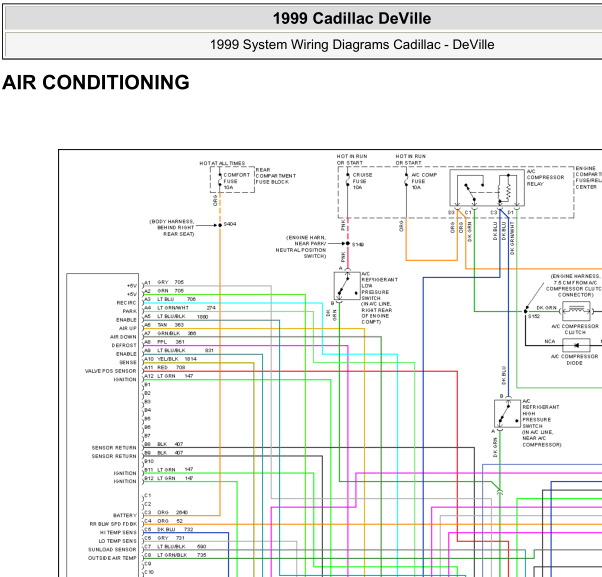The width and height of the screenshot is (602, 577).
Task: Click the 'REAR COMPARTMENT FUSE BLOCK' label
Action: [276, 176]
